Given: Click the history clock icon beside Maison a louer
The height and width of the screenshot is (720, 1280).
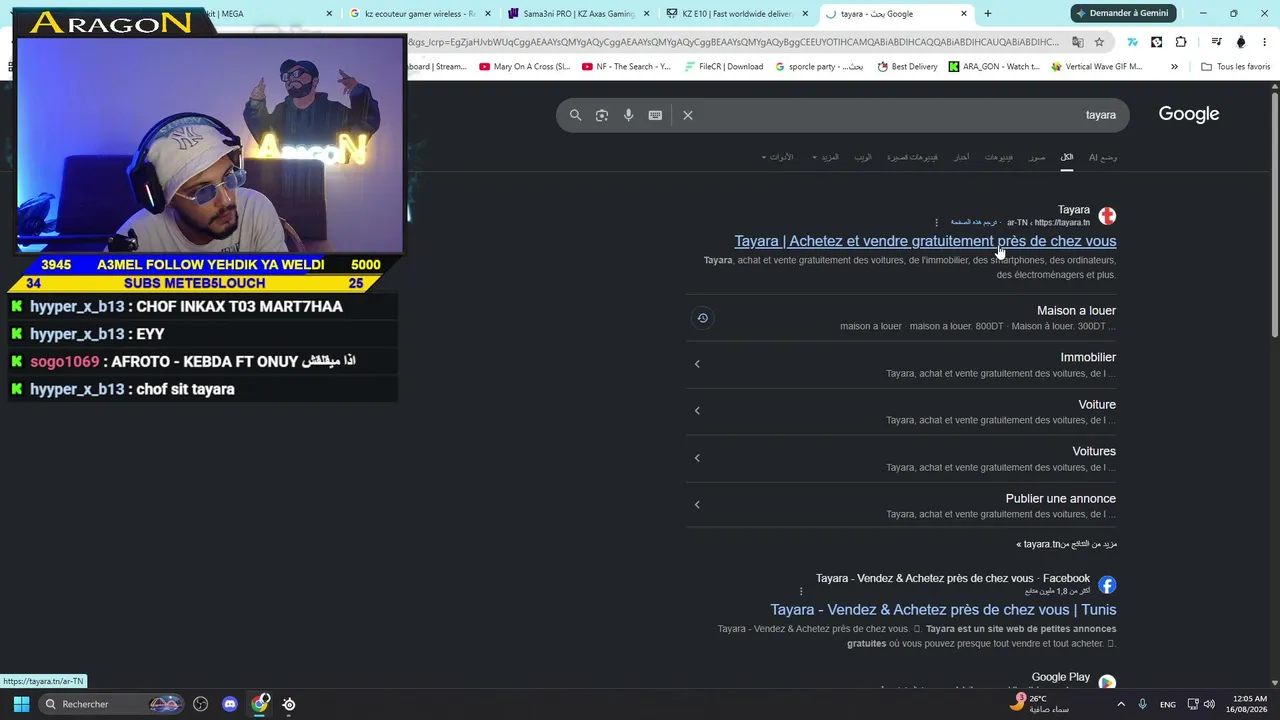Looking at the screenshot, I should [702, 318].
